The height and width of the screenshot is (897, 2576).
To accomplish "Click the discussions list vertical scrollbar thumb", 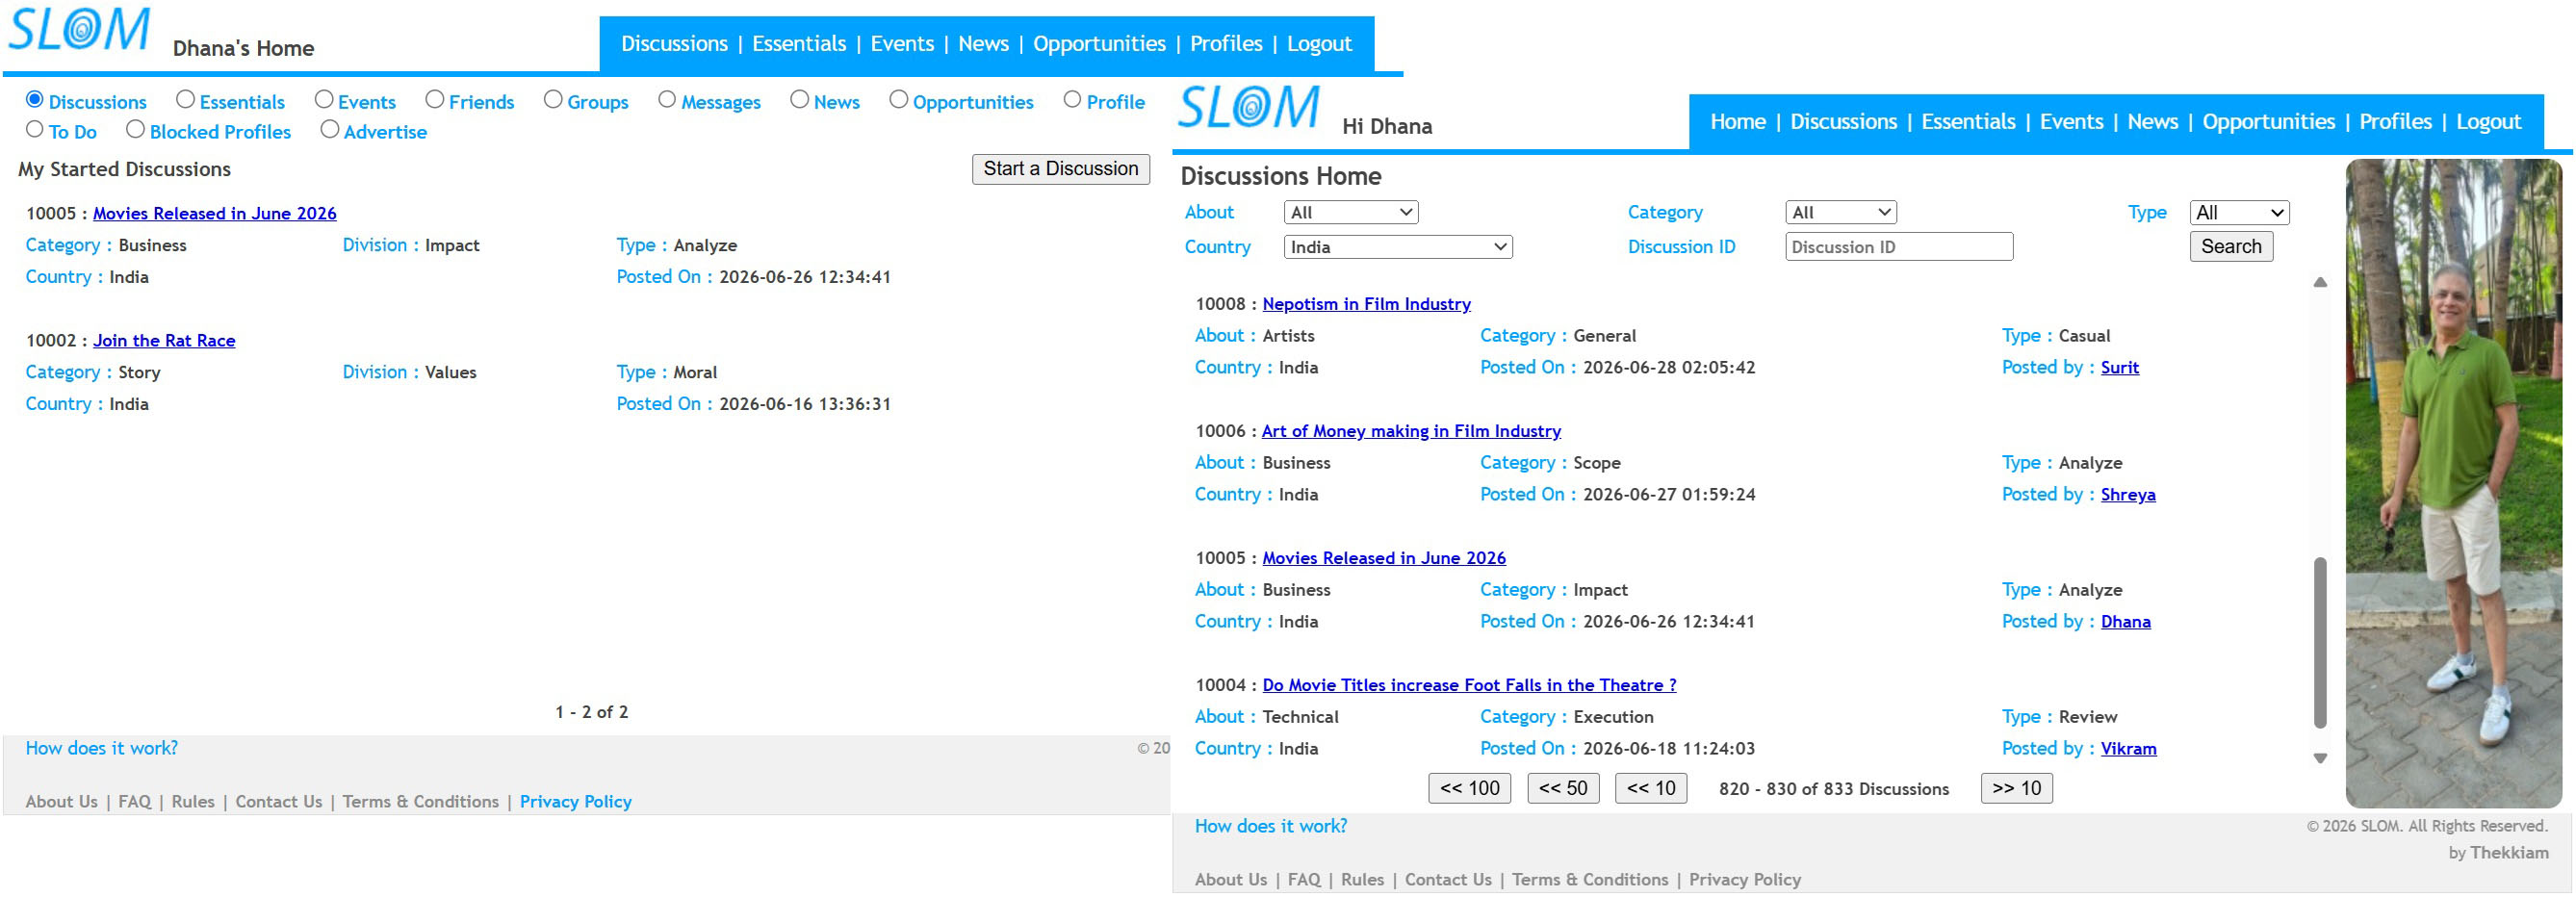I will pos(2320,642).
